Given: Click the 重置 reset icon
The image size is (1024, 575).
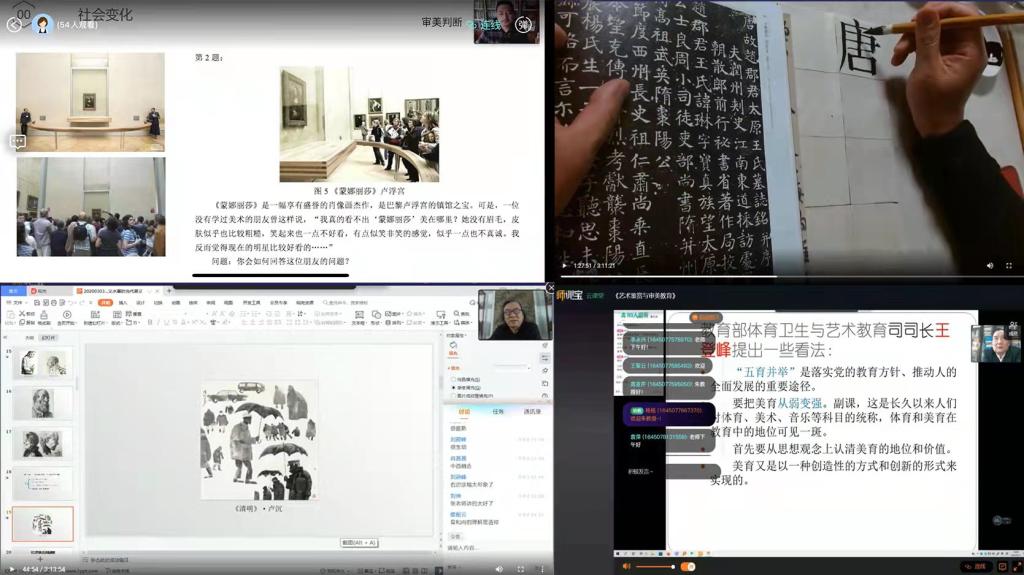Looking at the screenshot, I should point(134,314).
